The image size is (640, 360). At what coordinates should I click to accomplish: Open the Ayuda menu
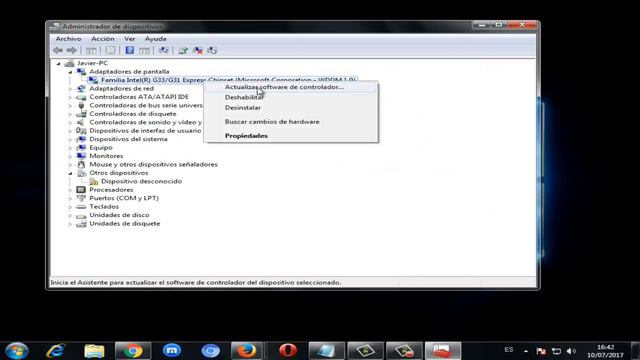[x=156, y=39]
